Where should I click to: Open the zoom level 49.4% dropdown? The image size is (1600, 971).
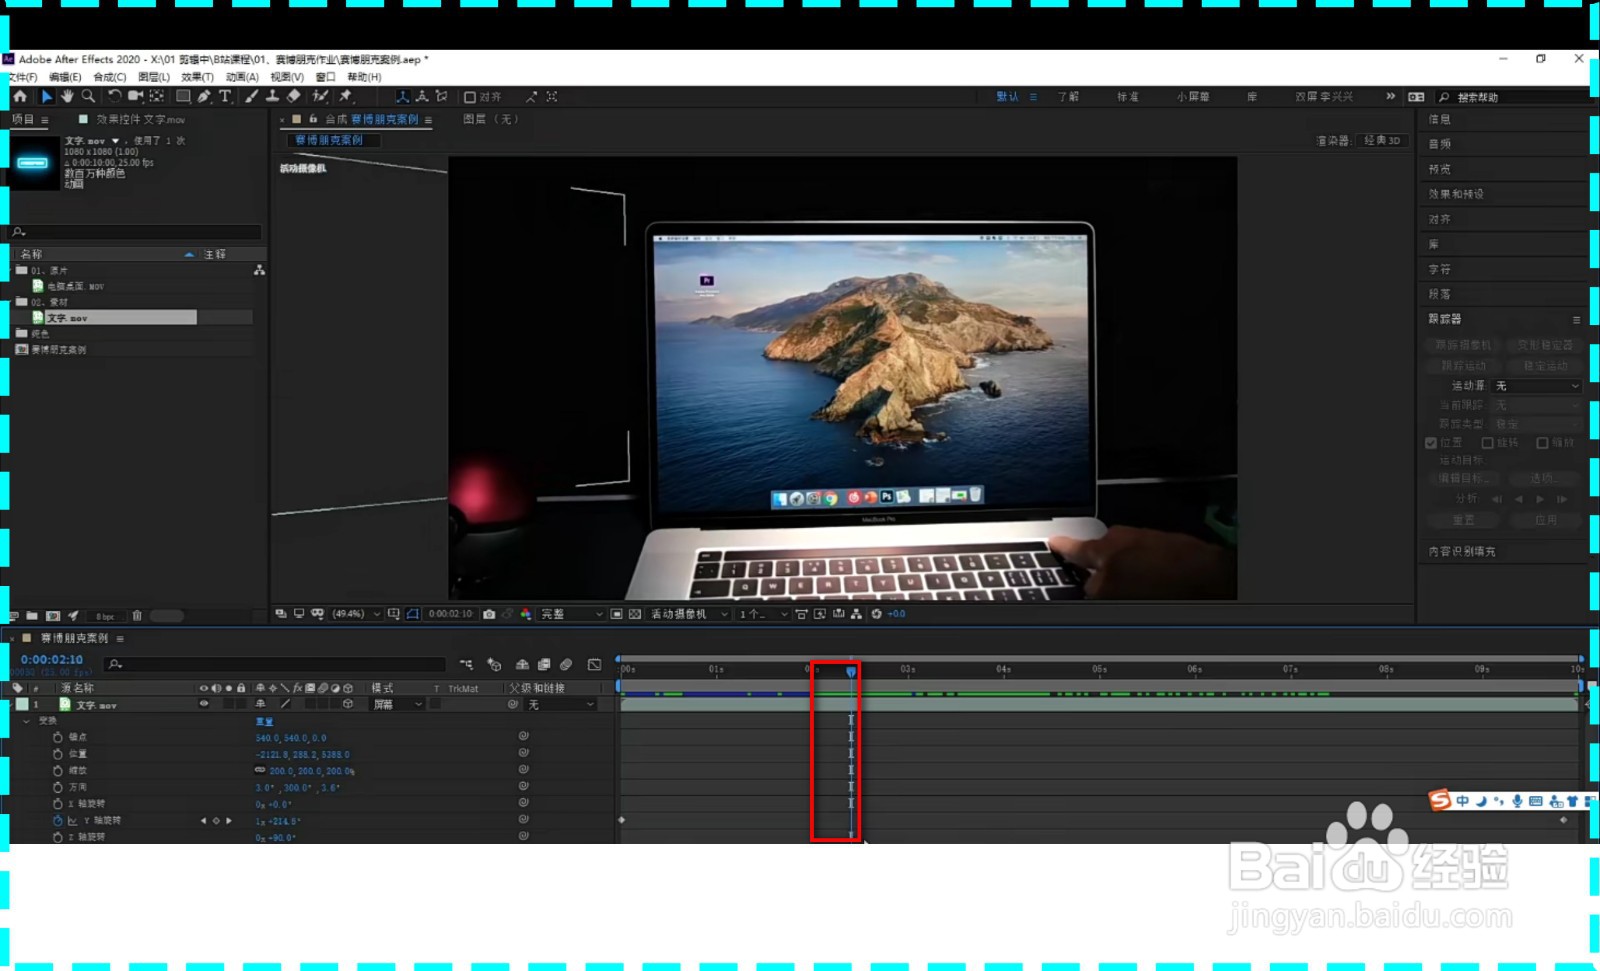coord(354,614)
